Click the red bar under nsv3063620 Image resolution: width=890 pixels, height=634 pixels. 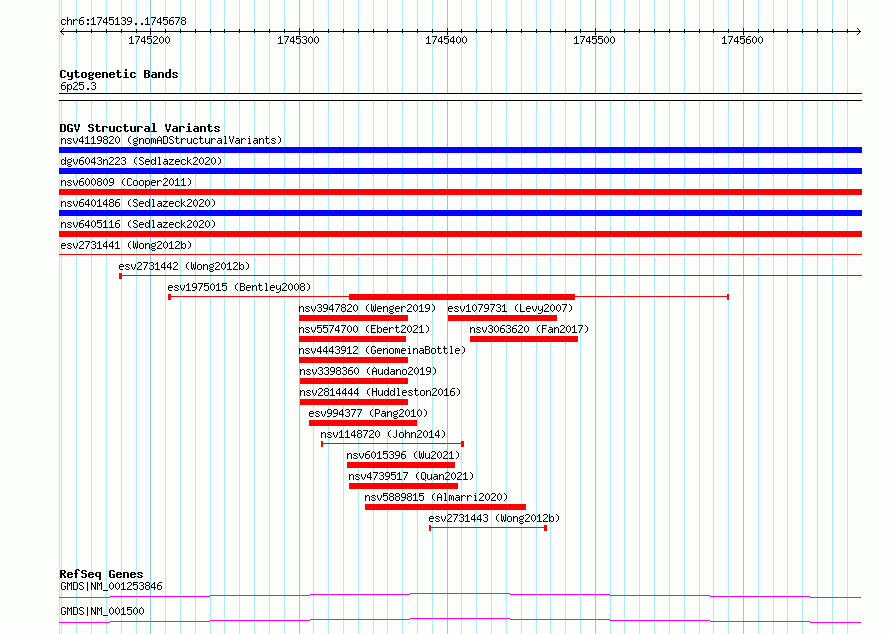tap(524, 339)
